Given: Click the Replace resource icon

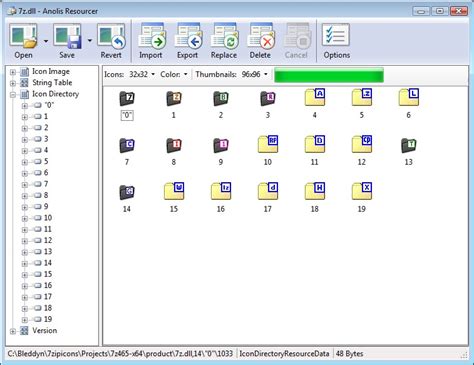Looking at the screenshot, I should pos(224,36).
